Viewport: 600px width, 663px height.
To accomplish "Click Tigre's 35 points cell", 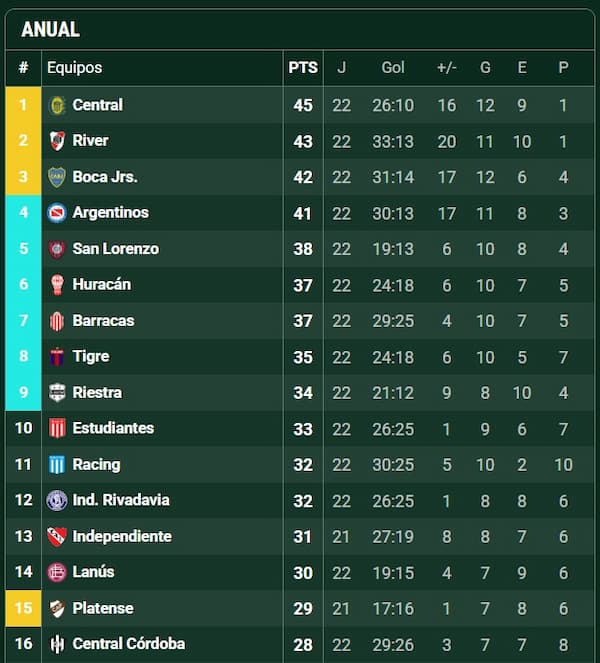I will [303, 357].
